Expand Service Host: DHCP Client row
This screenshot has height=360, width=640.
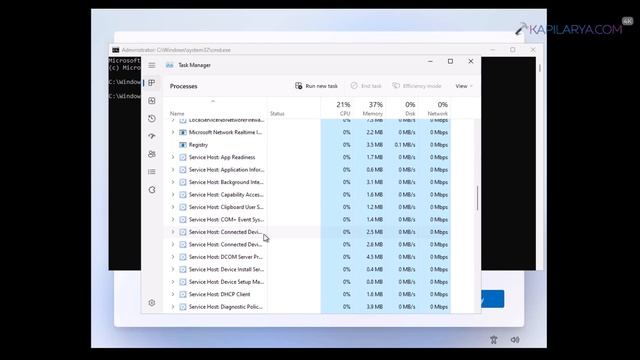[x=173, y=294]
